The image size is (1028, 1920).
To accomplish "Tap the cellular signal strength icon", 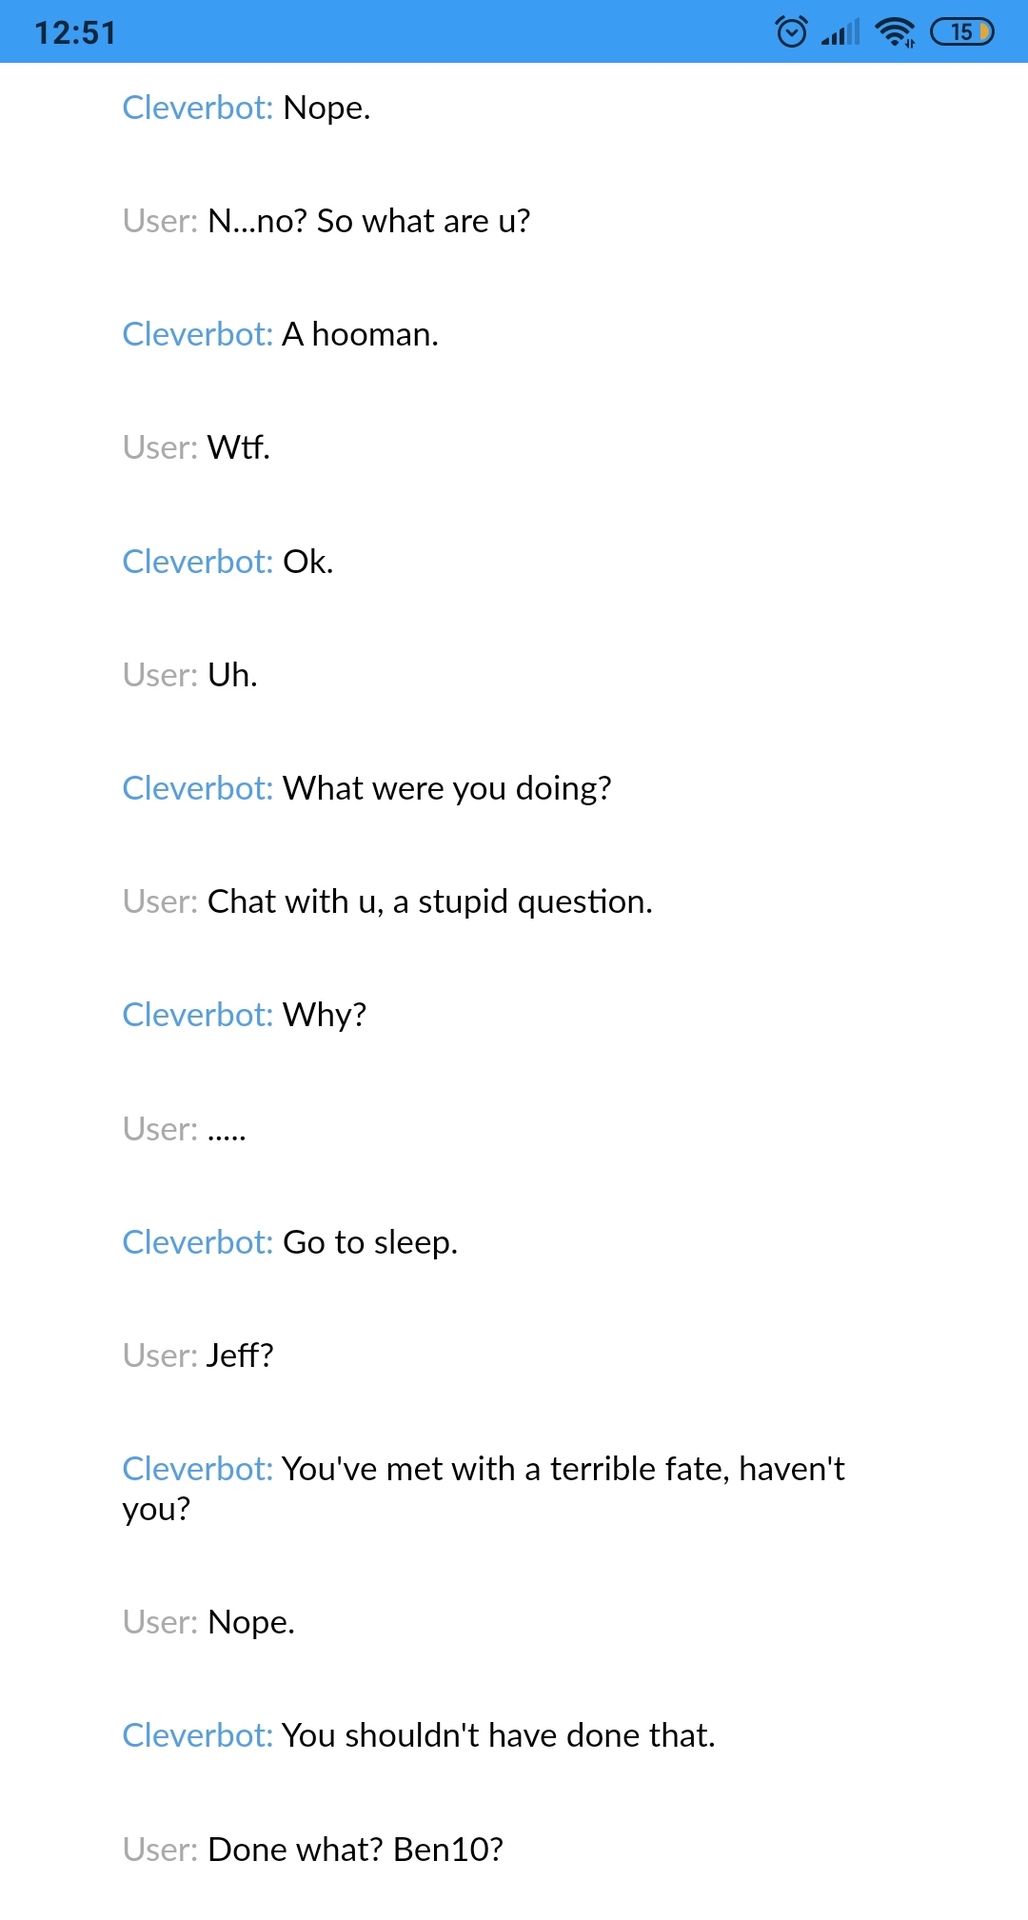I will click(x=840, y=32).
